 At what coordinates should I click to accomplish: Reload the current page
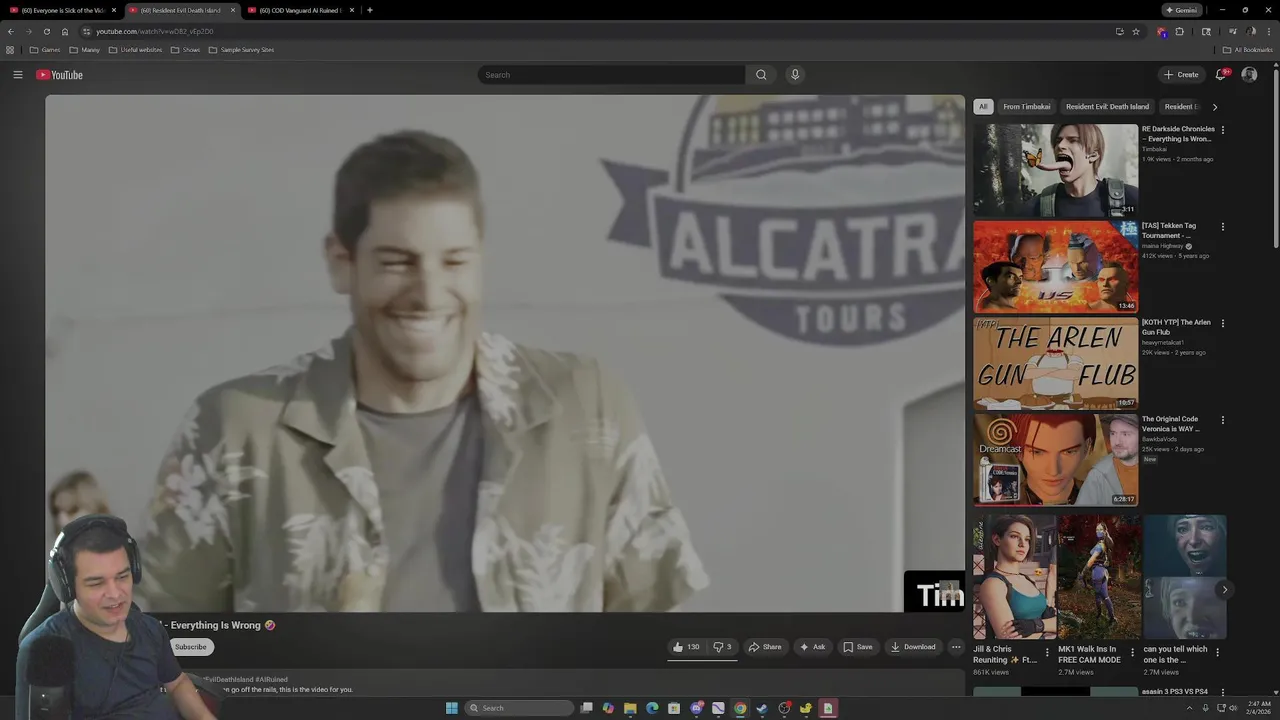(x=46, y=31)
